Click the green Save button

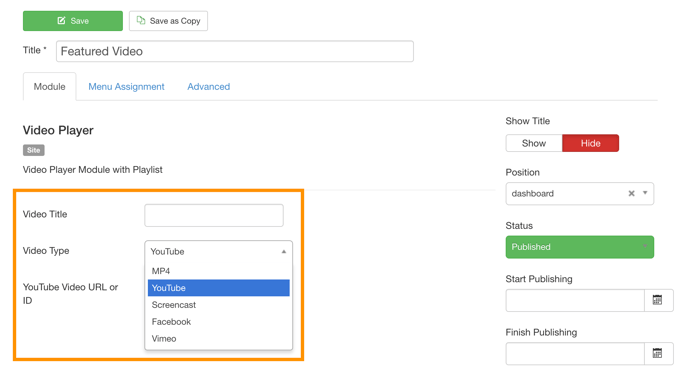(x=73, y=21)
